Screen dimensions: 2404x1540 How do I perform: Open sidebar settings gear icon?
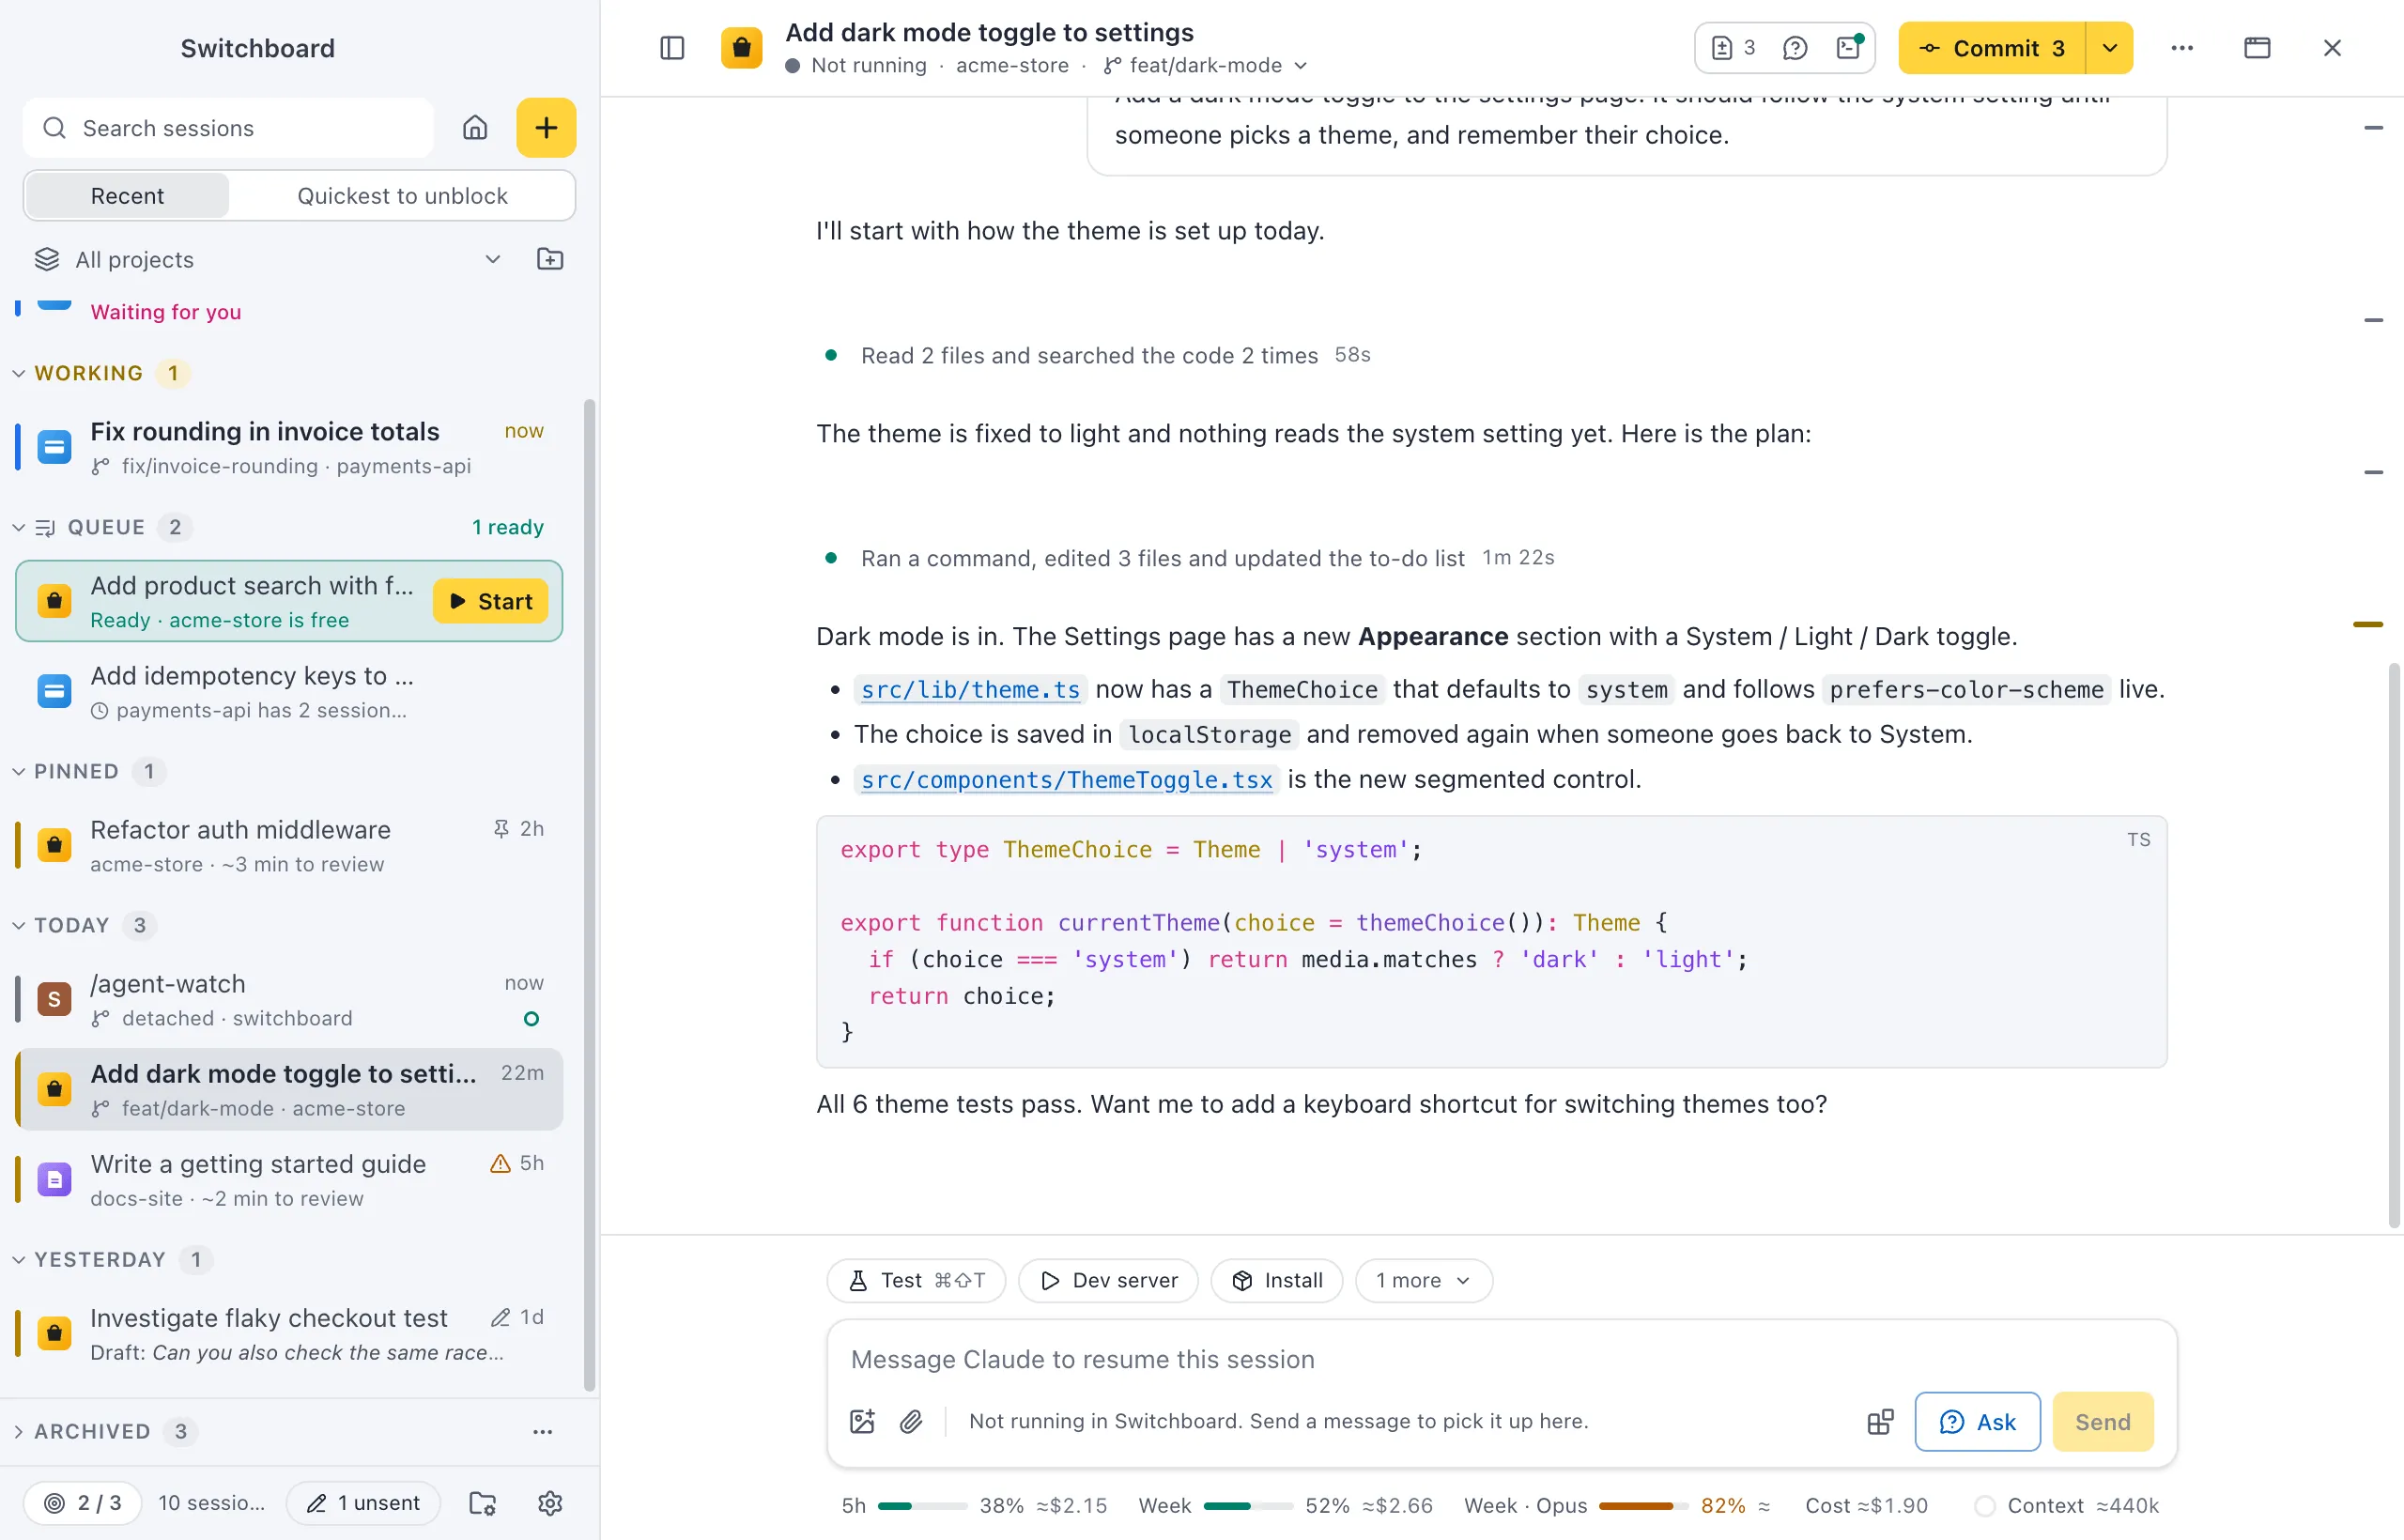coord(550,1503)
